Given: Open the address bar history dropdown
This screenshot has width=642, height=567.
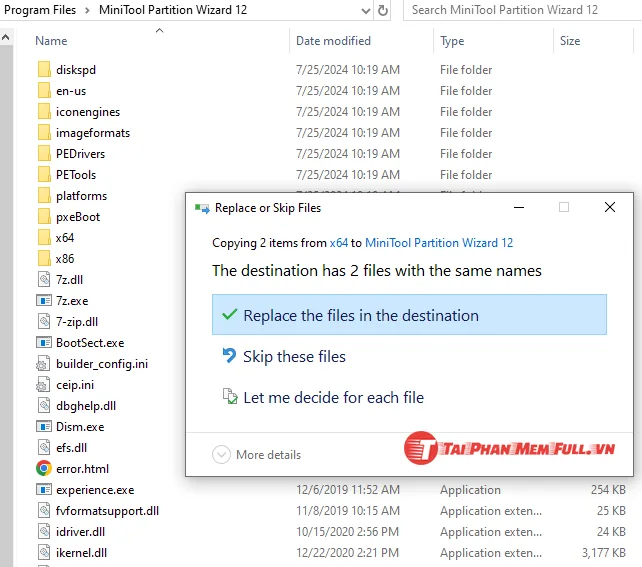Looking at the screenshot, I should [366, 11].
